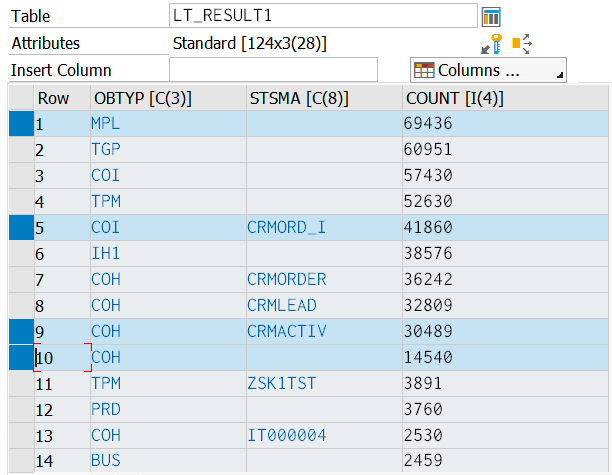The width and height of the screenshot is (612, 475).
Task: Click the count value 3760
Action: pos(505,409)
